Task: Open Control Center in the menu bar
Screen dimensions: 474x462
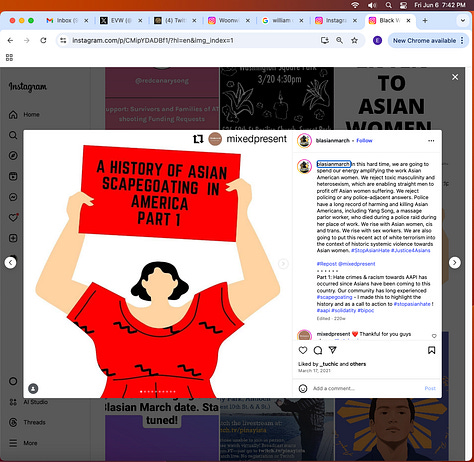Action: click(404, 5)
